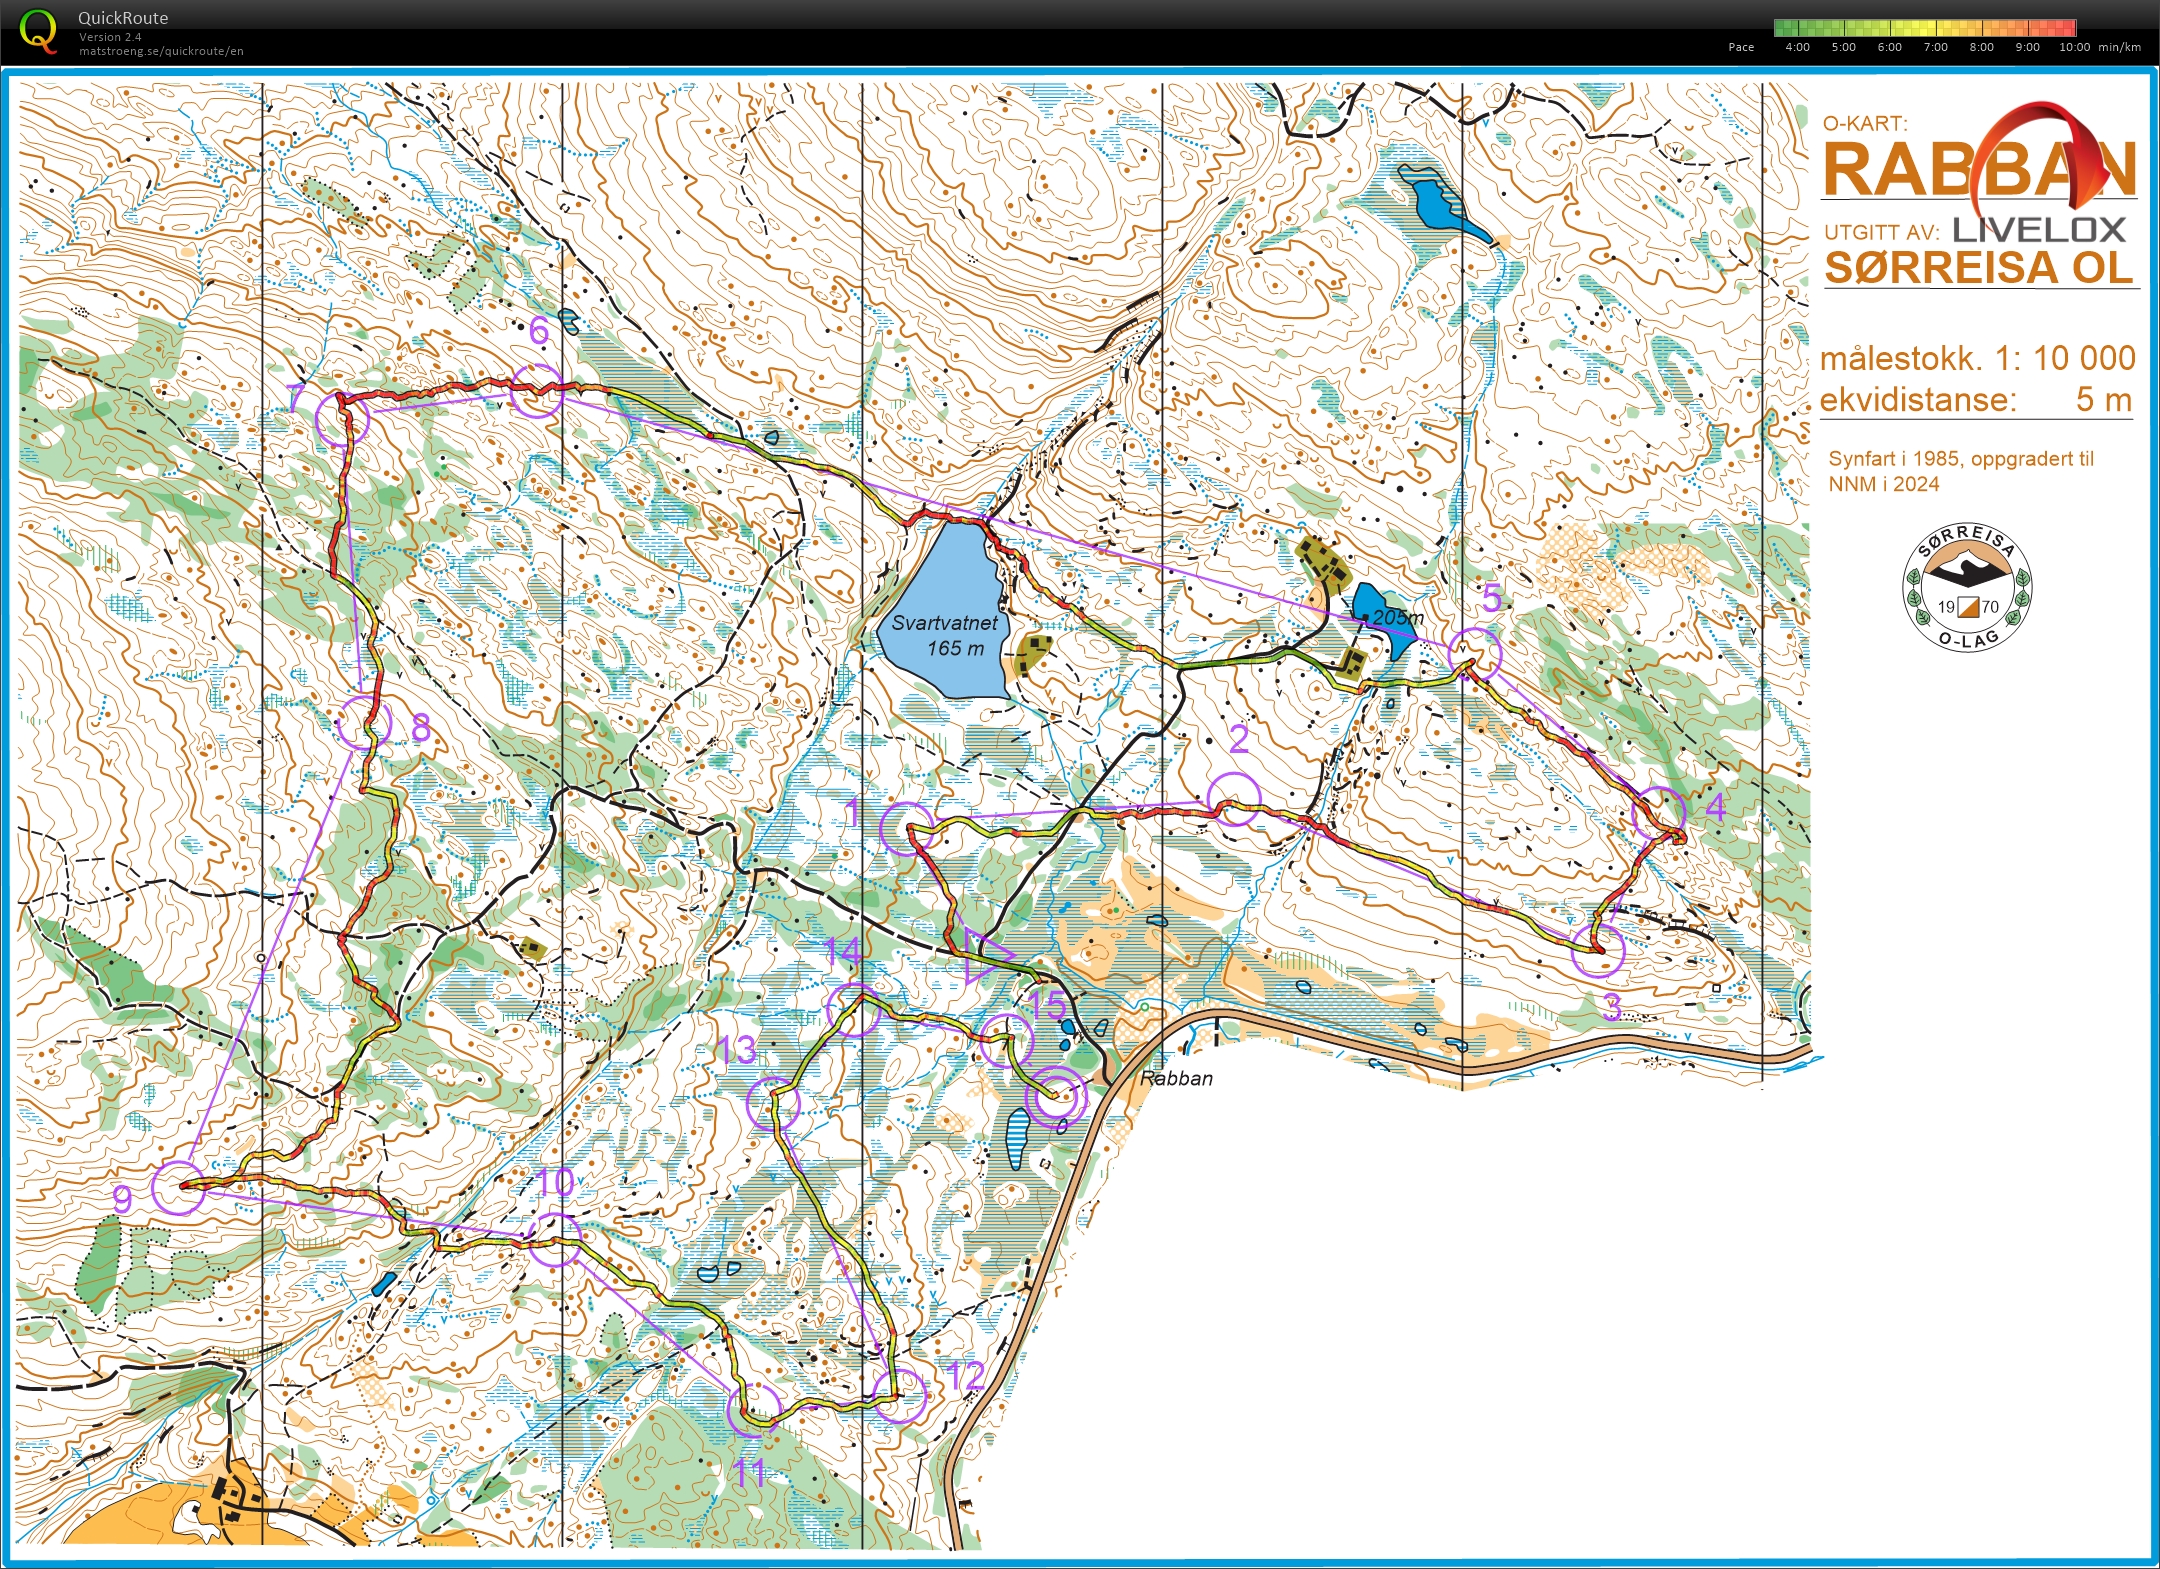Image resolution: width=2160 pixels, height=1569 pixels.
Task: Click control circle 14 on the course
Action: point(853,1010)
